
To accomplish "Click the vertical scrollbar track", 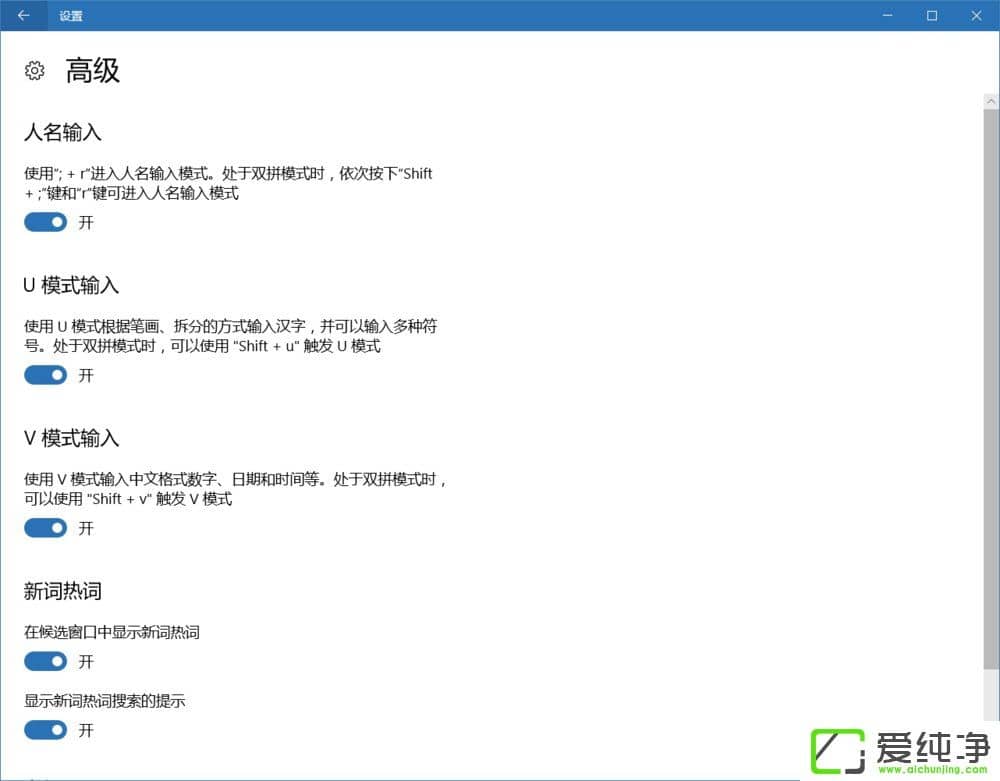I will coord(990,400).
